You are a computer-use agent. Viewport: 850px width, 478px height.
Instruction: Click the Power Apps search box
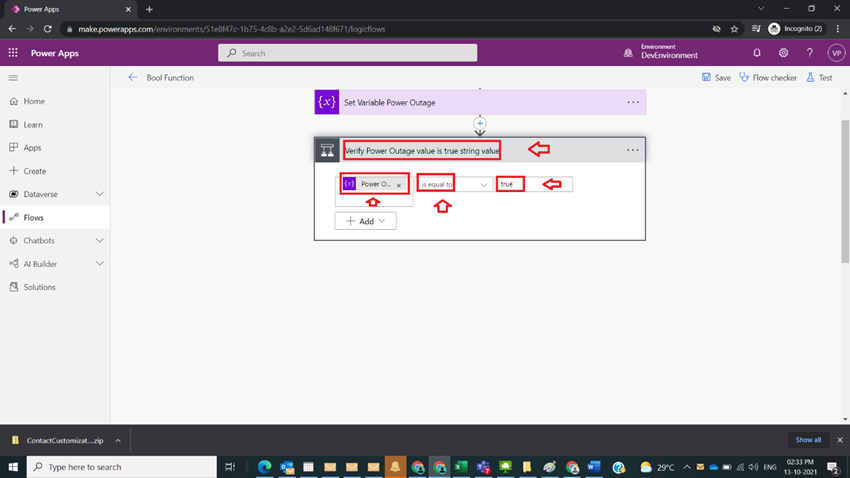pyautogui.click(x=347, y=53)
